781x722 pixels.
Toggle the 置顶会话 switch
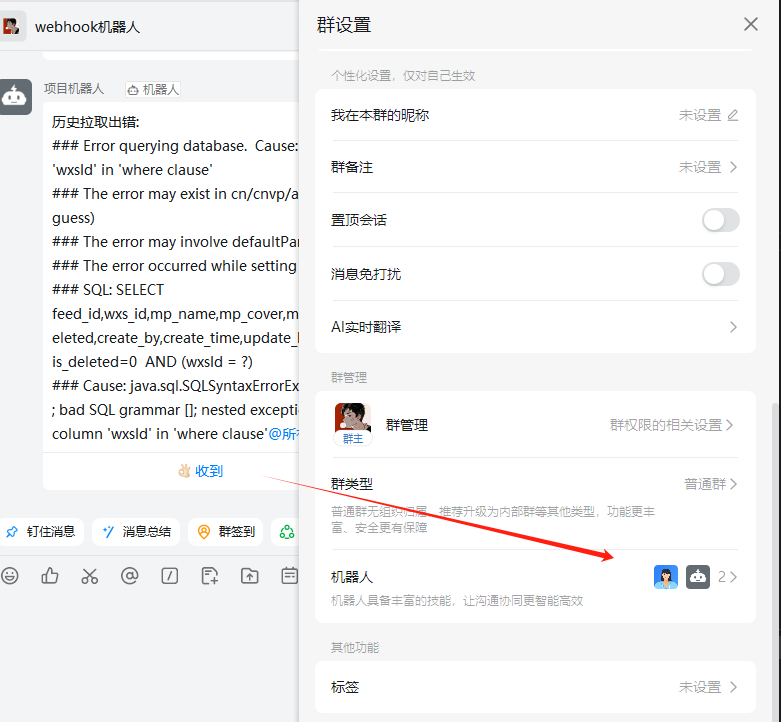click(x=720, y=220)
